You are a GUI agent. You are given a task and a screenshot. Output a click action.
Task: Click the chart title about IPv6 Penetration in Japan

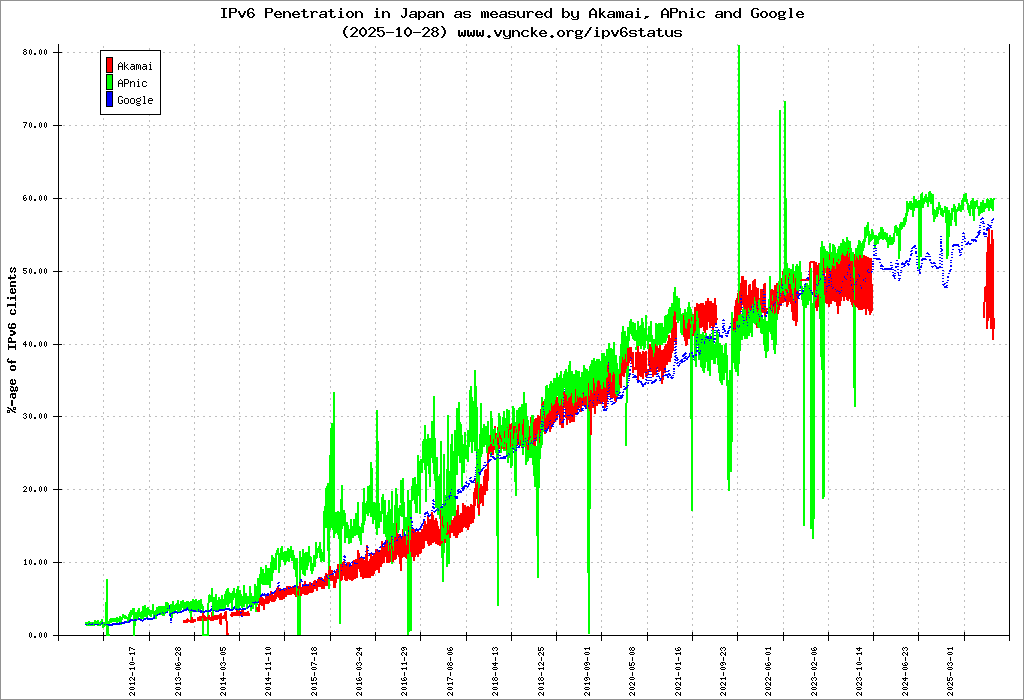tap(511, 14)
